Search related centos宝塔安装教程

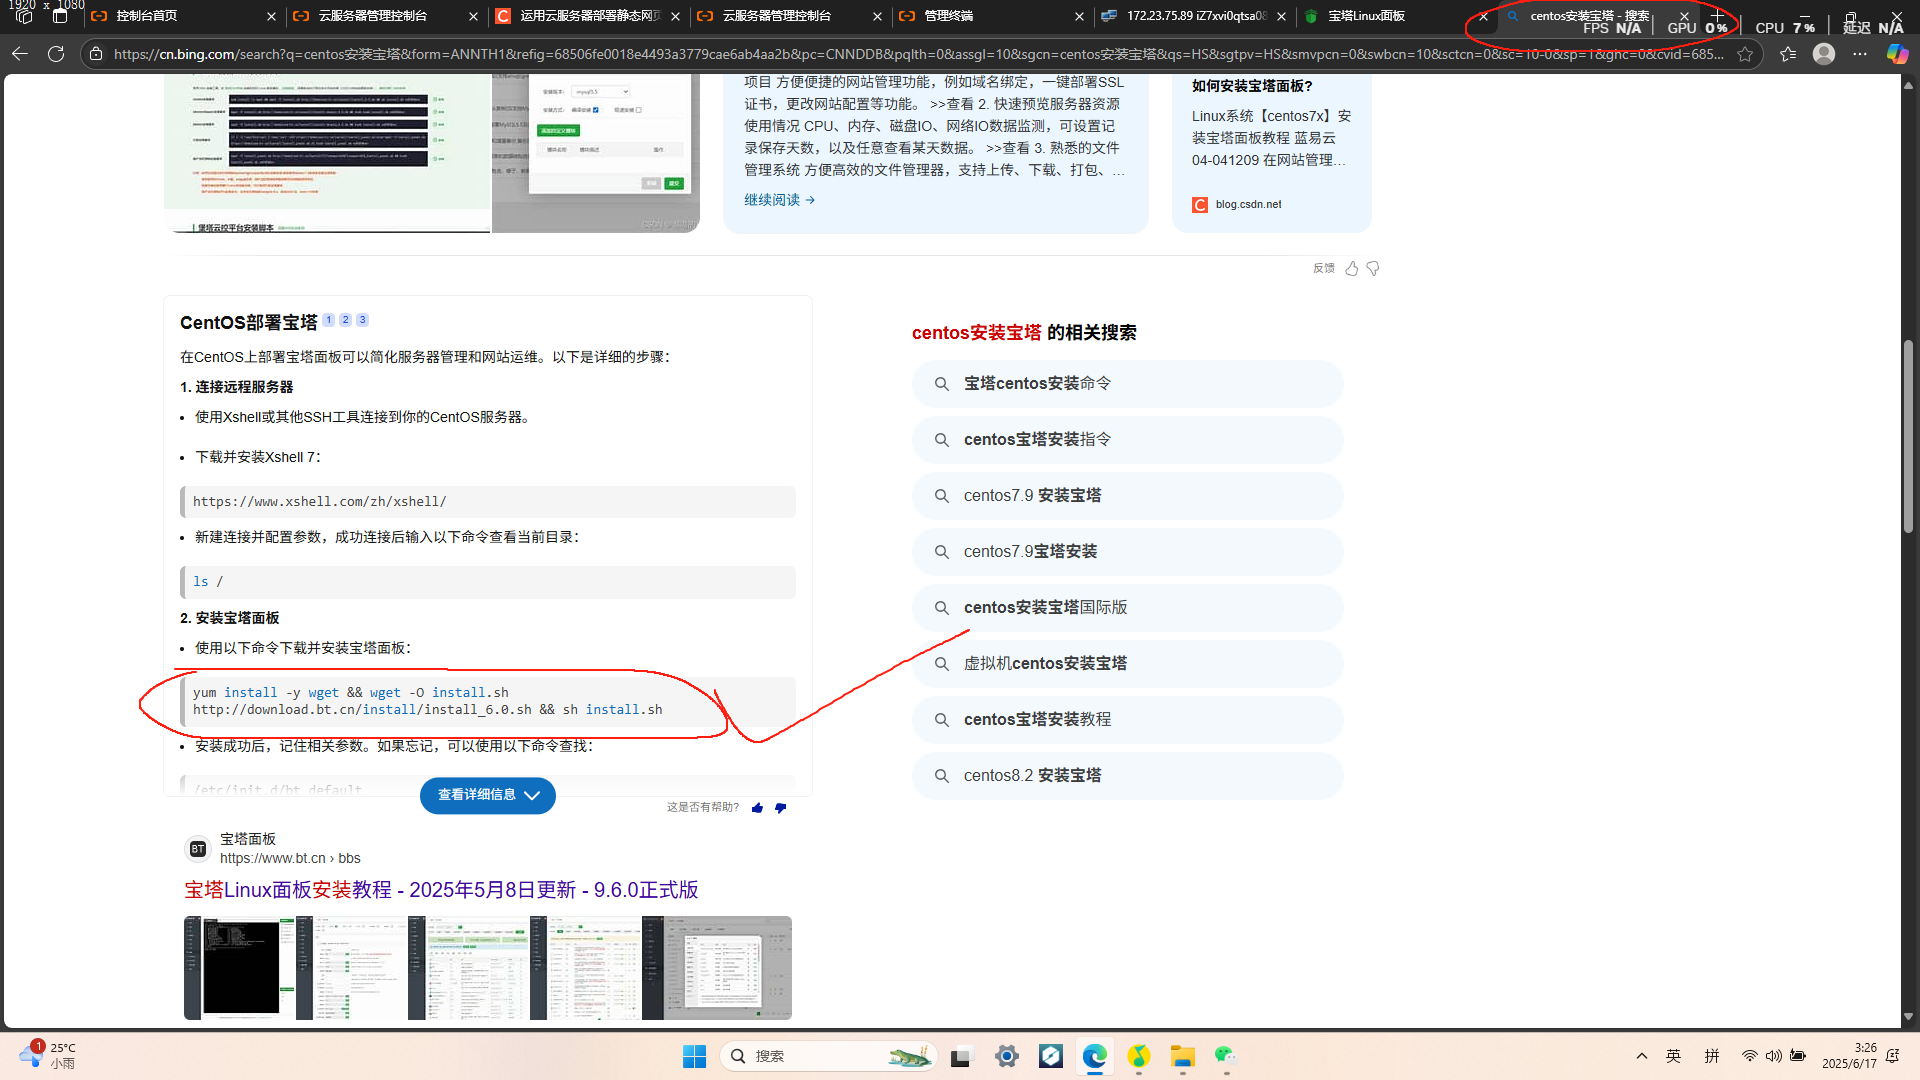pos(1127,719)
